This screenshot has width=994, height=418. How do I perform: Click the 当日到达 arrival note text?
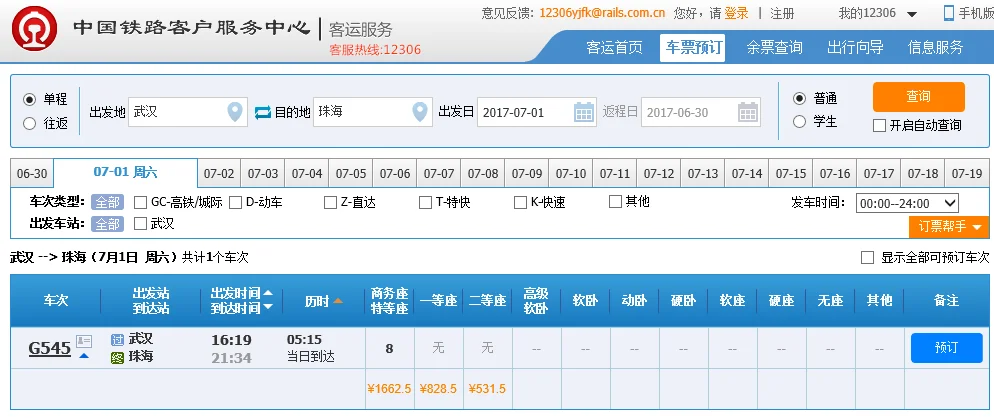point(311,358)
